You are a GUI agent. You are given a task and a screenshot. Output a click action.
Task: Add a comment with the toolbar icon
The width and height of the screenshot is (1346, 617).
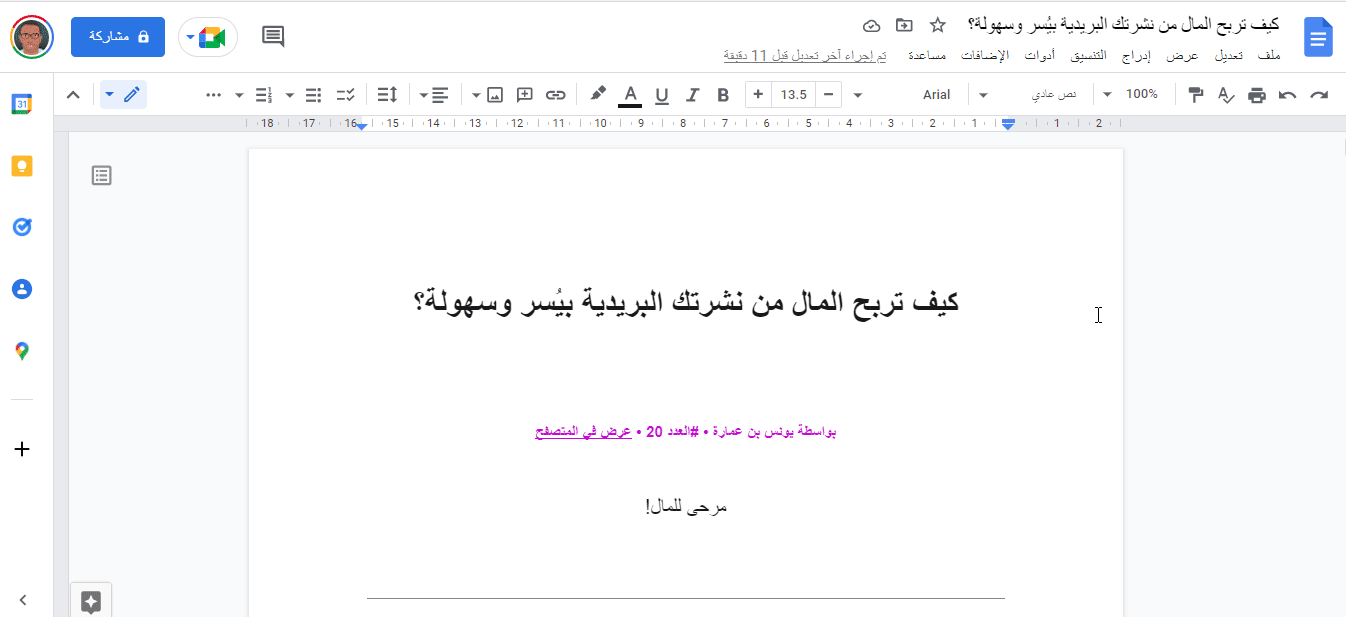click(524, 95)
